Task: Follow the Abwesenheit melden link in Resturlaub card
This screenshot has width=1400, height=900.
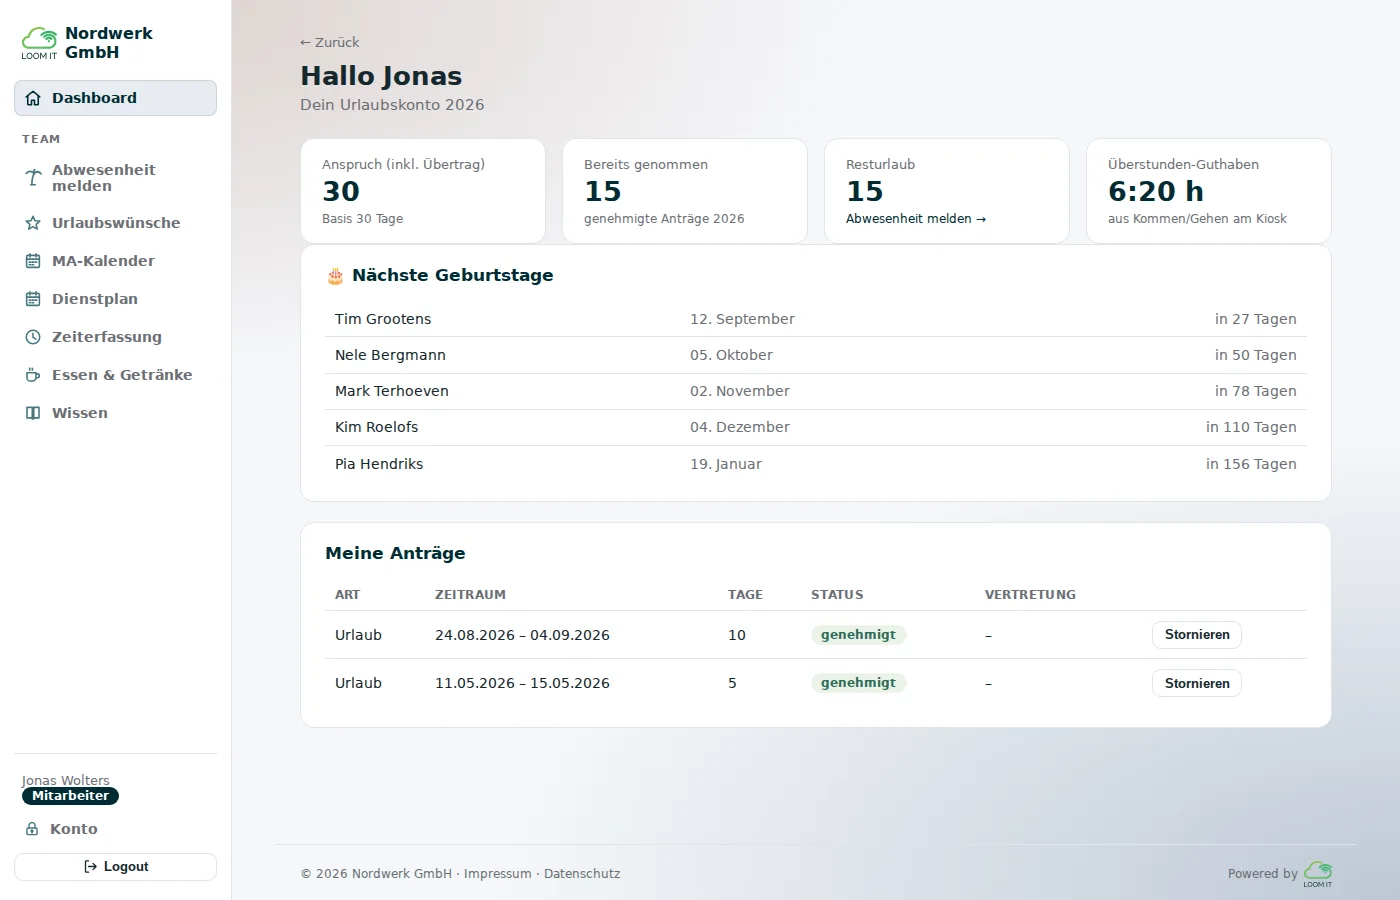Action: pos(916,219)
